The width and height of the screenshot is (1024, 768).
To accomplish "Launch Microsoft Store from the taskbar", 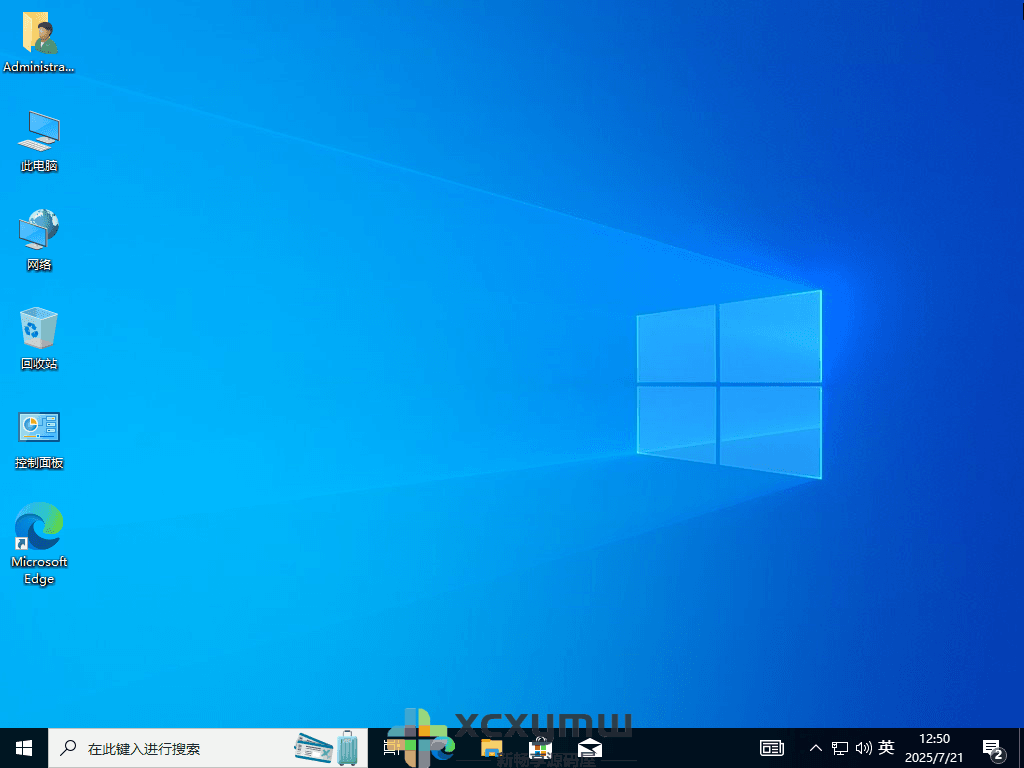I will pyautogui.click(x=539, y=747).
